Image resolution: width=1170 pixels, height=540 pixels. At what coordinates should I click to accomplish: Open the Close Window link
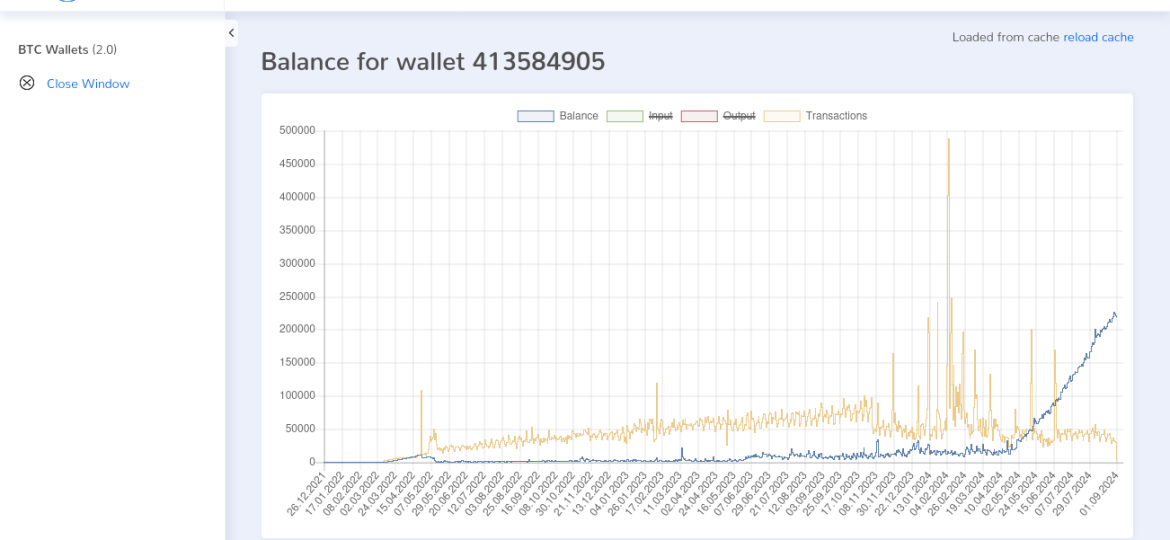point(88,84)
